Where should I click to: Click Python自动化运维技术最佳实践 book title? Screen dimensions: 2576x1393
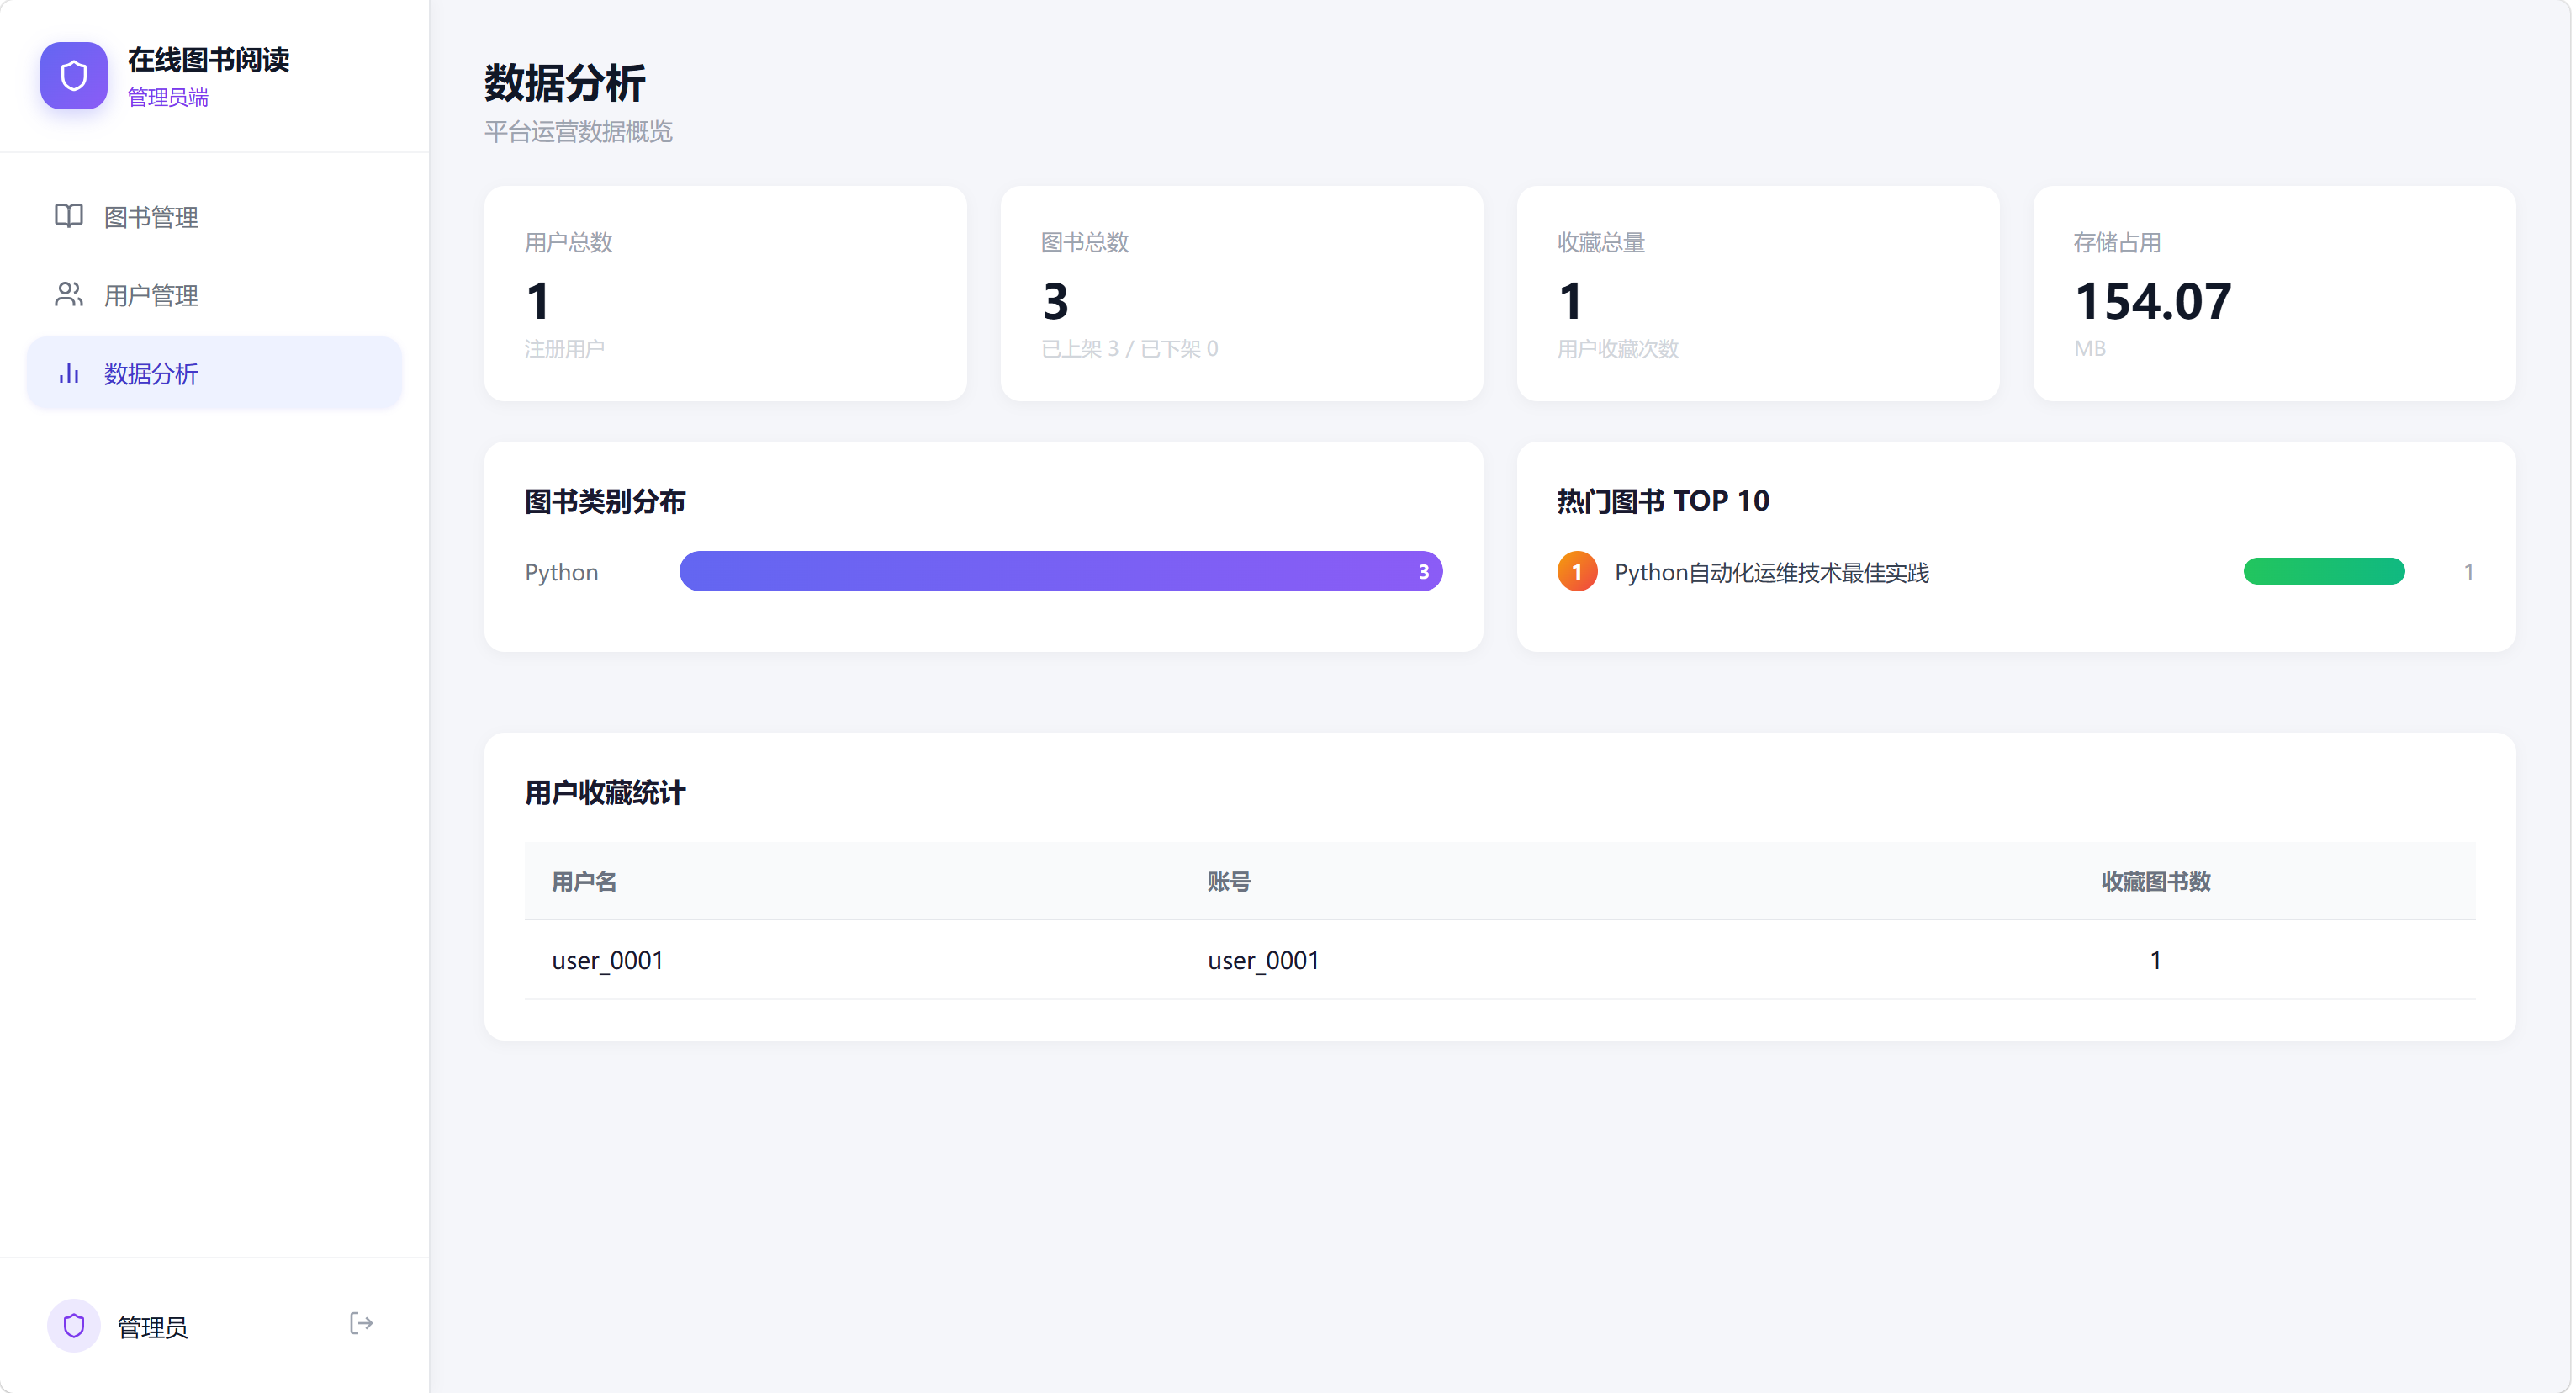pyautogui.click(x=1771, y=573)
